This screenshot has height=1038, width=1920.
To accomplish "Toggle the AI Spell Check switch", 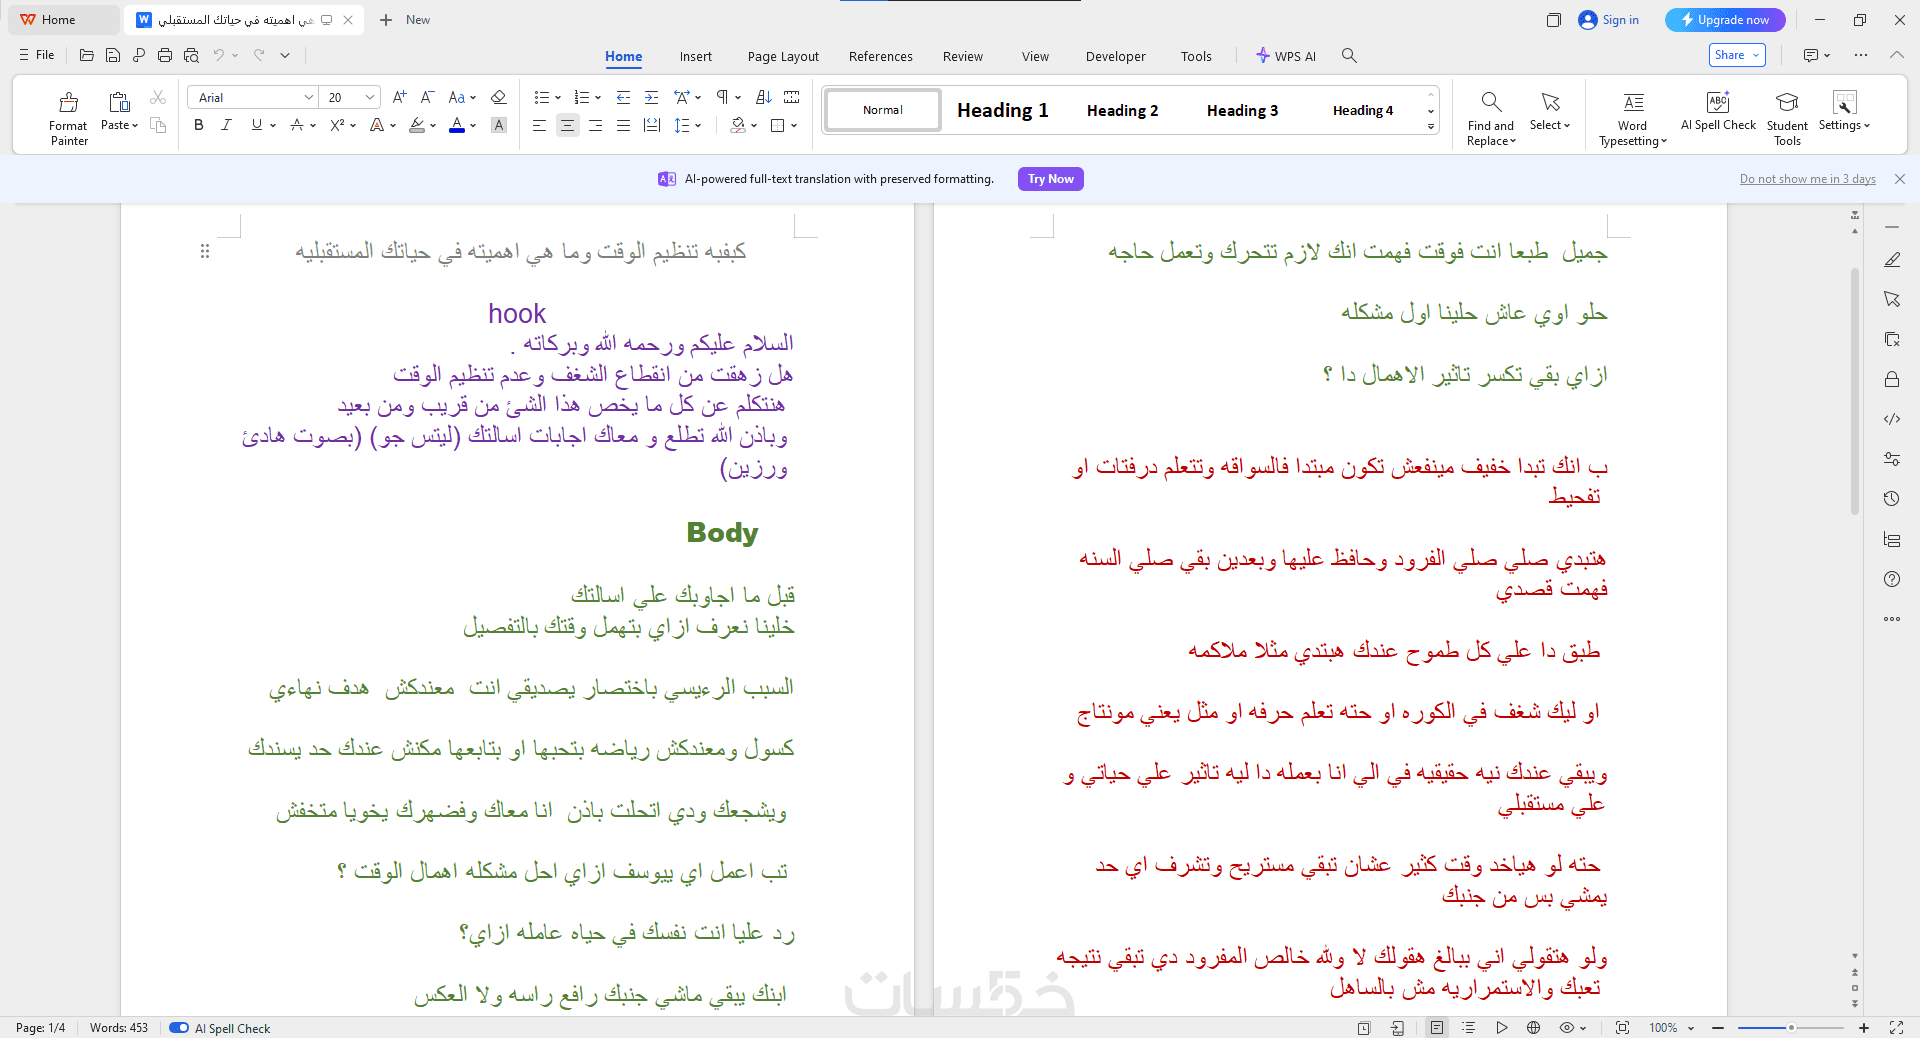I will click(179, 1028).
